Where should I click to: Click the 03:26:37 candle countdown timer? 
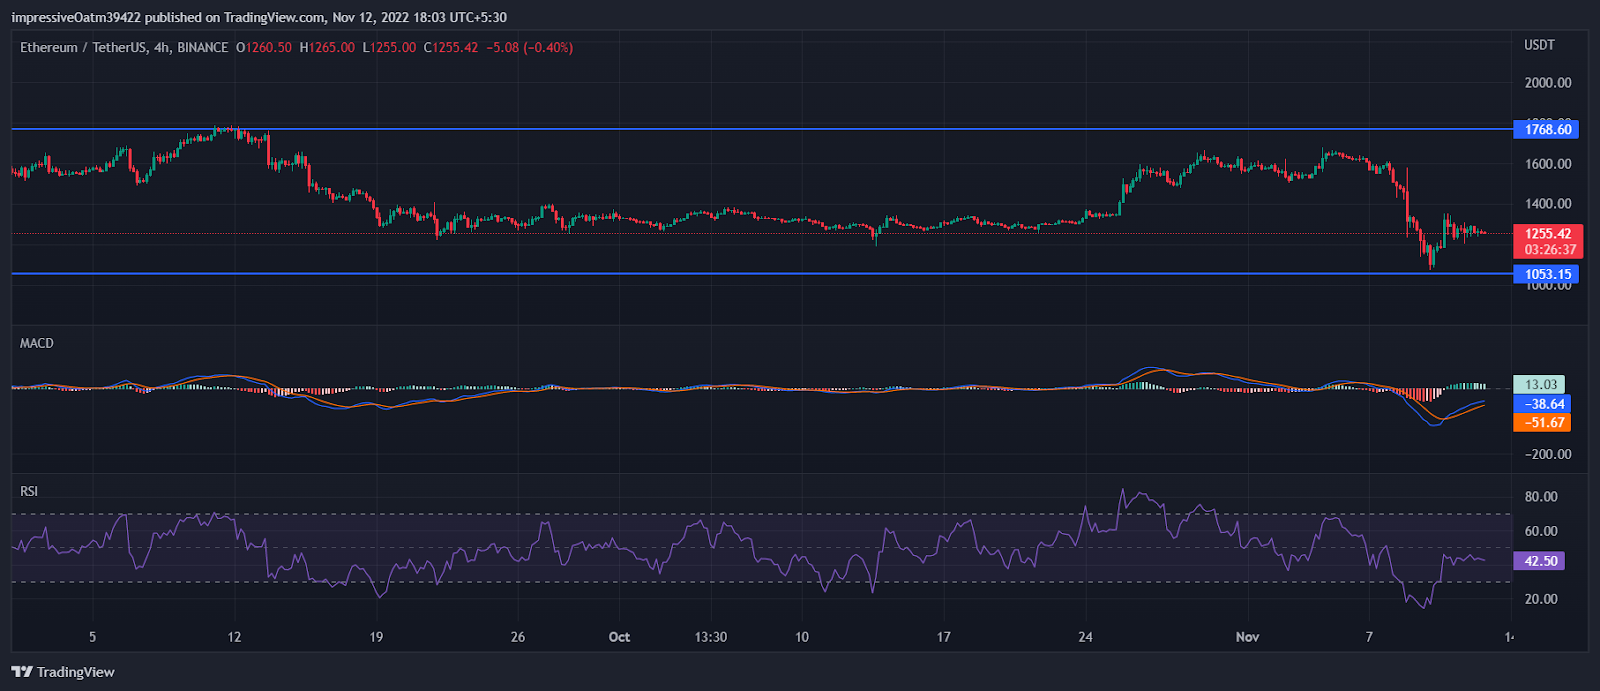pyautogui.click(x=1548, y=250)
